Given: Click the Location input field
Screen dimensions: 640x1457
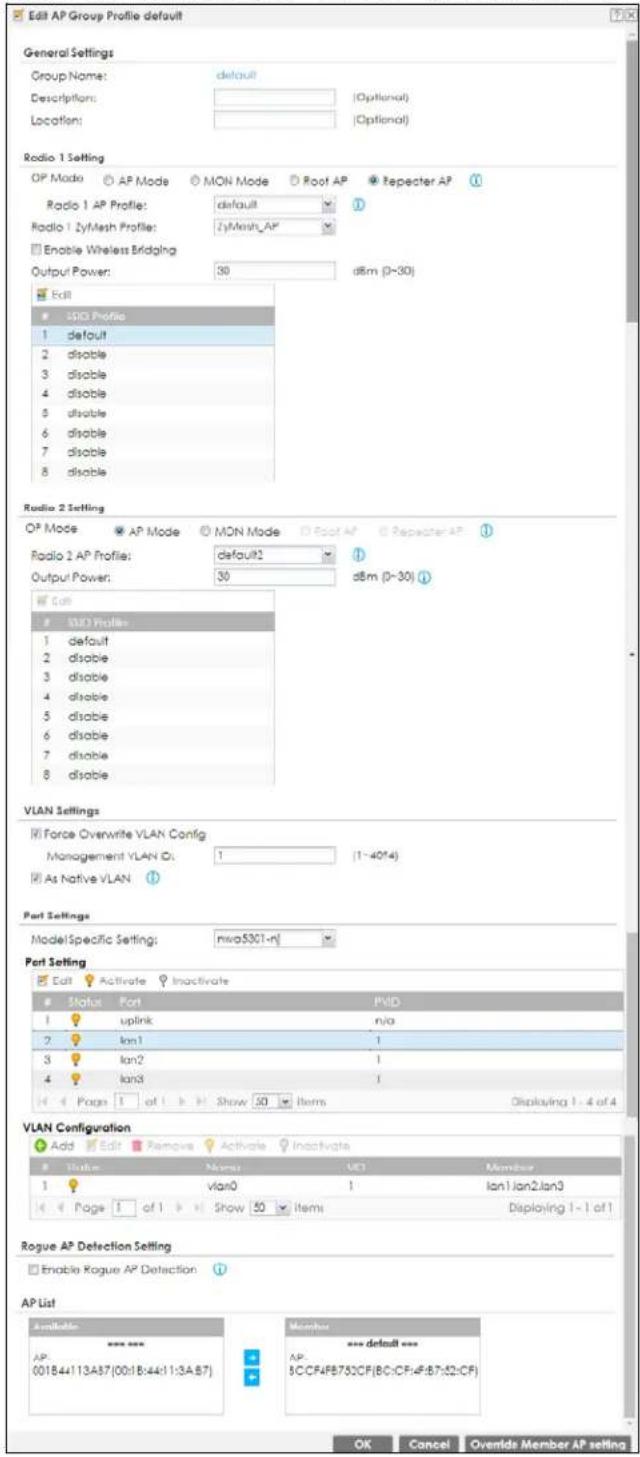Looking at the screenshot, I should [x=274, y=120].
